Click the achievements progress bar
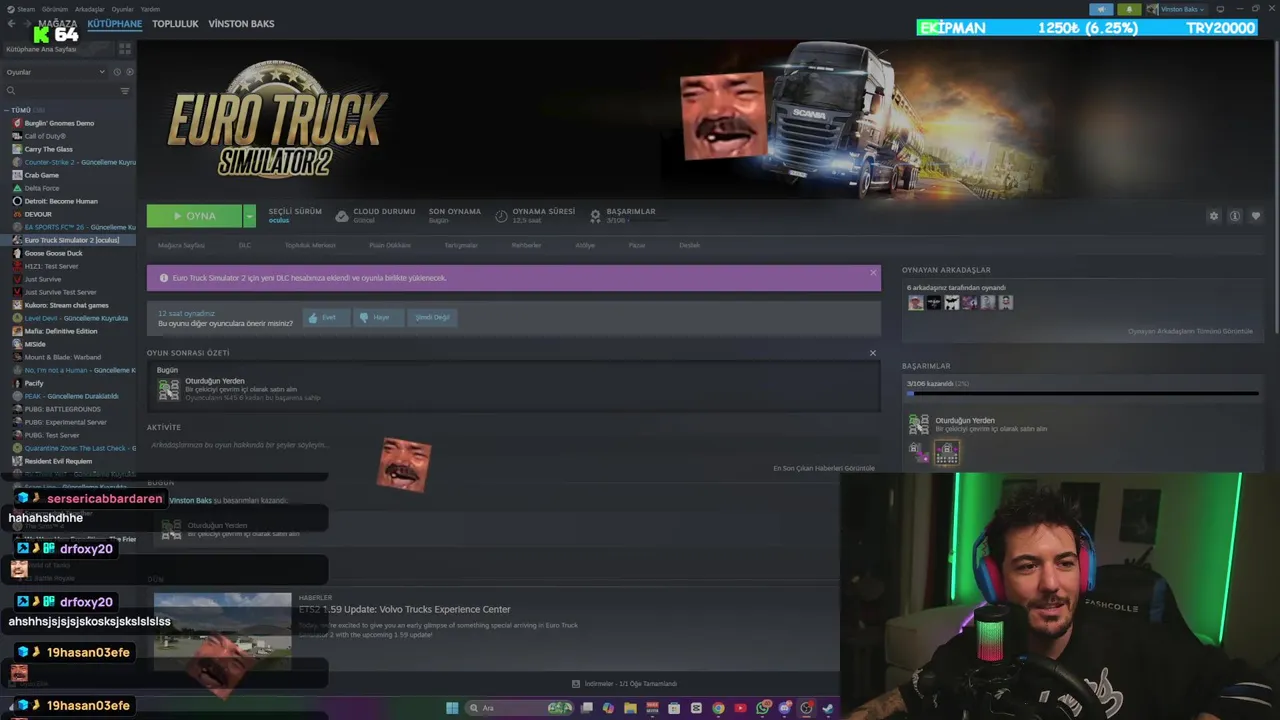 click(1082, 394)
